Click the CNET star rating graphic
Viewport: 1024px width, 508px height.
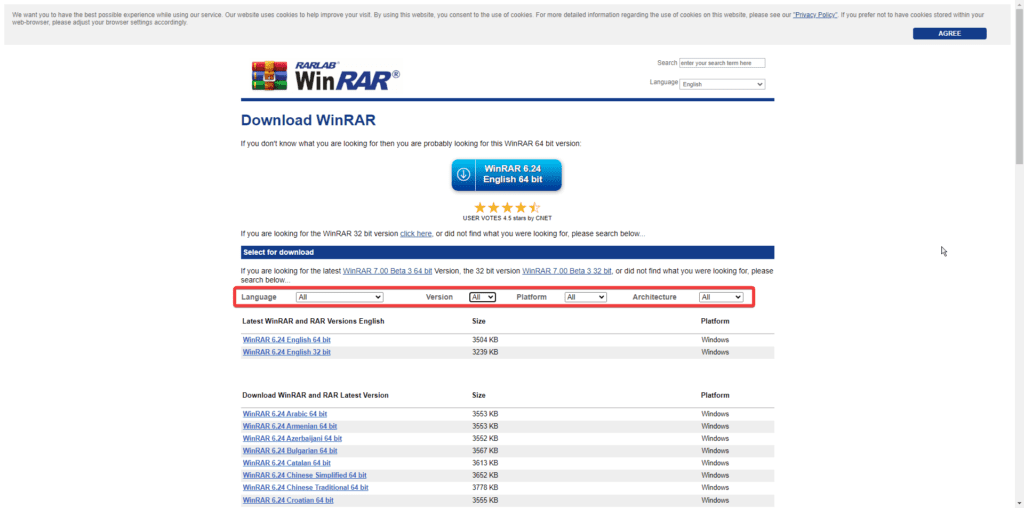click(x=506, y=207)
